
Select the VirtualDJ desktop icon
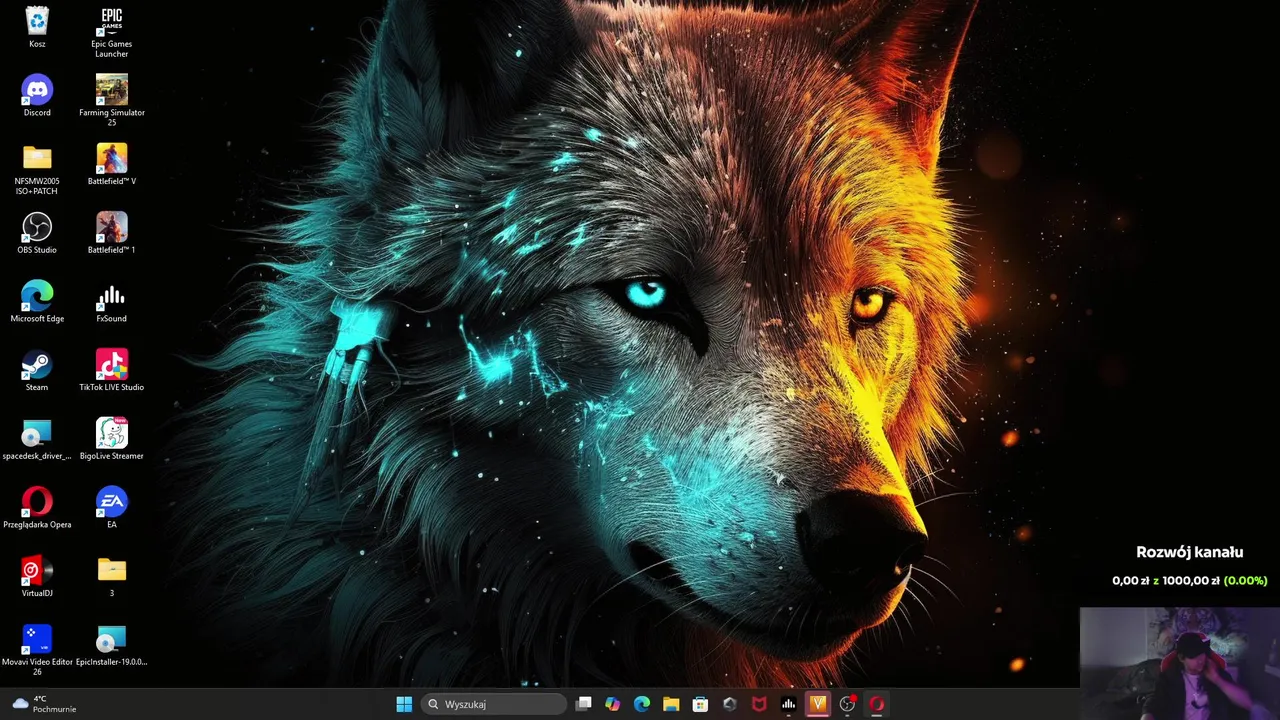coord(37,576)
